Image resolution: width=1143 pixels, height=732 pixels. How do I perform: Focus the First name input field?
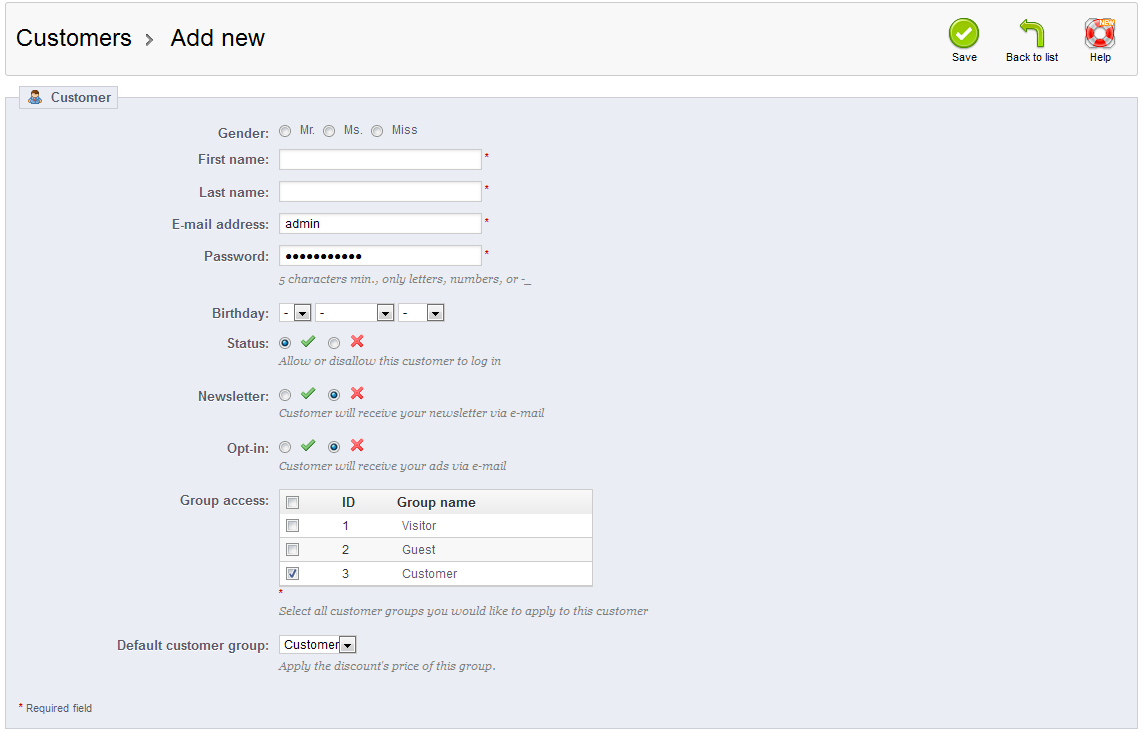pos(380,160)
